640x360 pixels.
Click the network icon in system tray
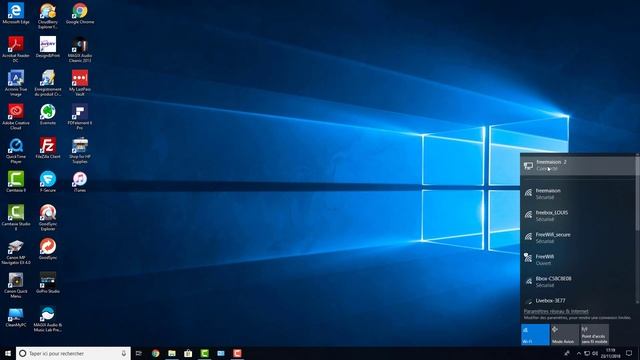tap(587, 353)
